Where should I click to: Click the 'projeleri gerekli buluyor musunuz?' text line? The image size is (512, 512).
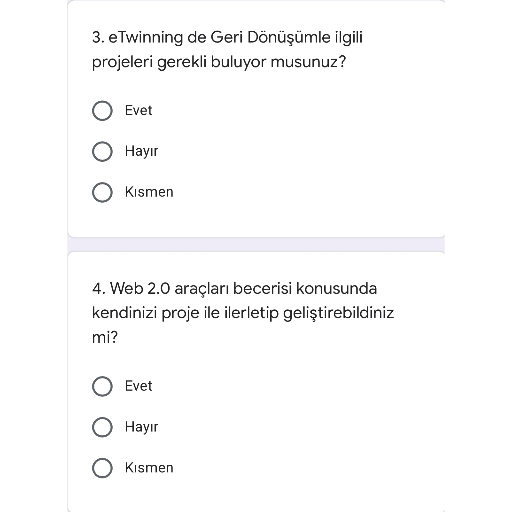click(219, 62)
